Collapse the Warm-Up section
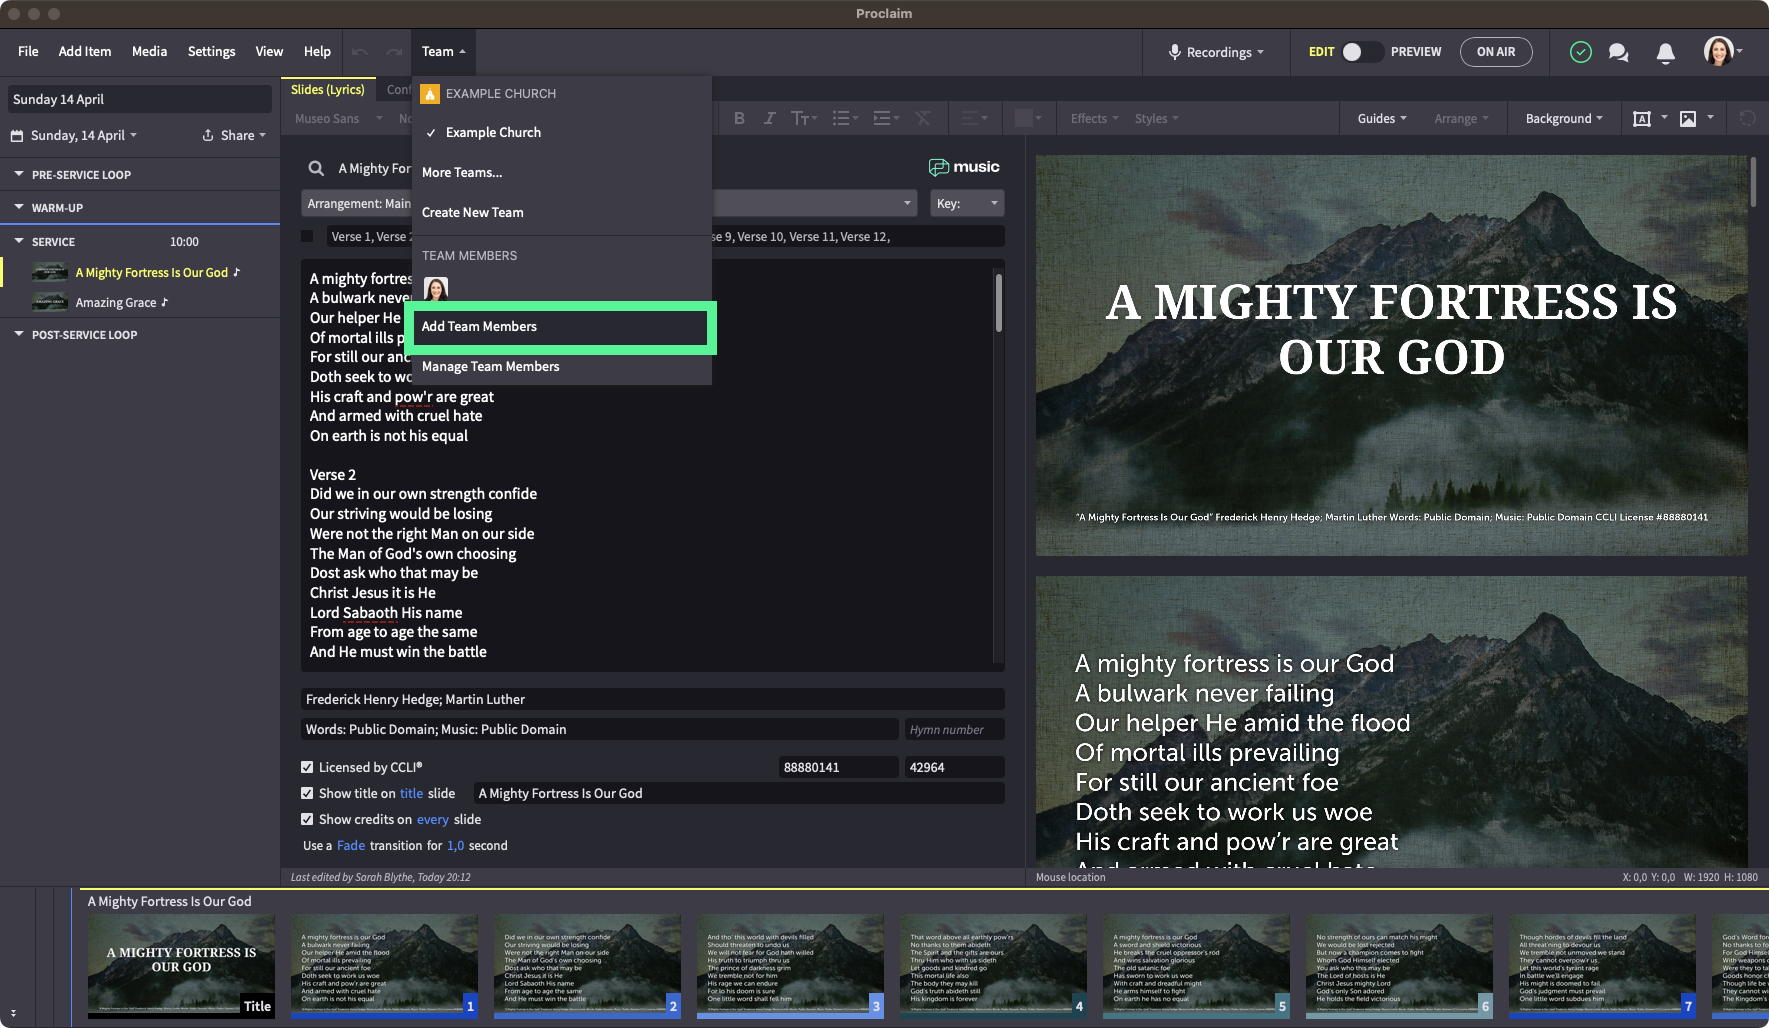The height and width of the screenshot is (1028, 1769). pos(19,207)
